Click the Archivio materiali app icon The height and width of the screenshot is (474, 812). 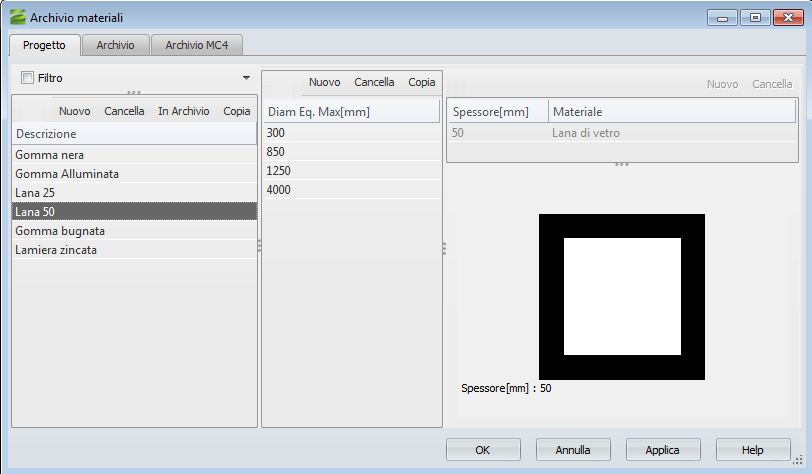click(x=17, y=18)
